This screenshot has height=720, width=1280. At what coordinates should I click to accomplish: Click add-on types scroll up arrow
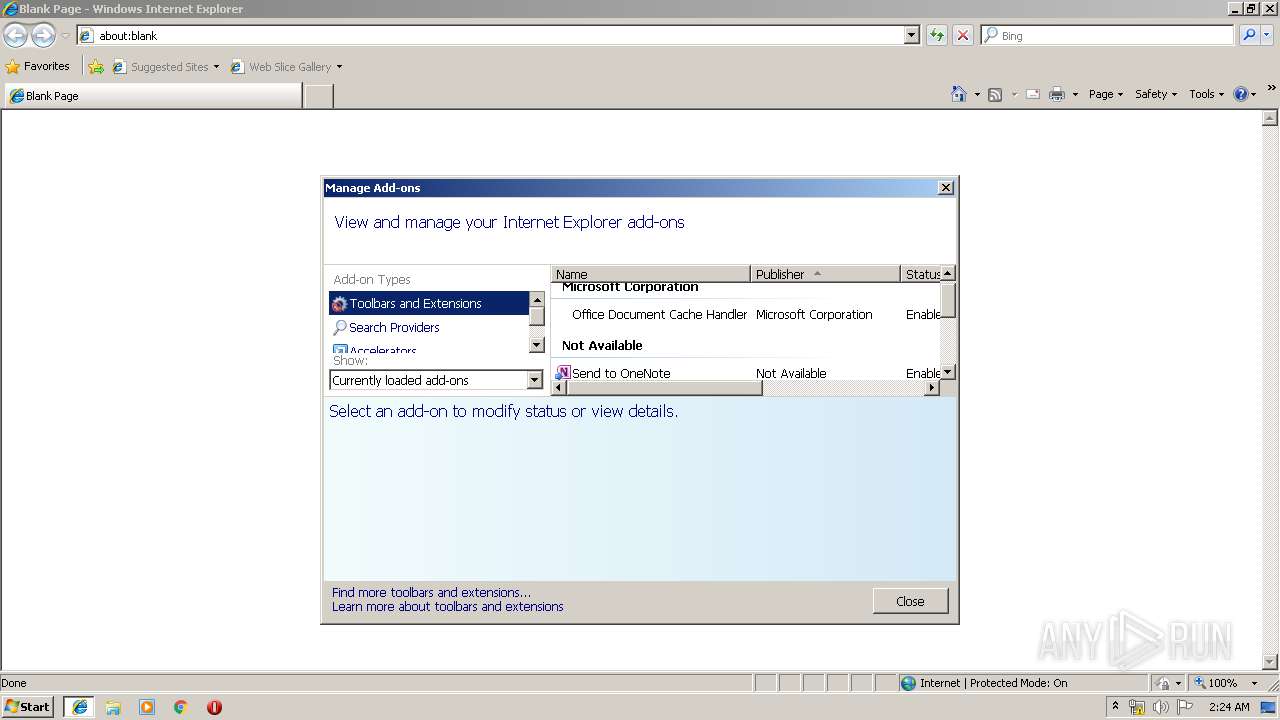(x=537, y=300)
